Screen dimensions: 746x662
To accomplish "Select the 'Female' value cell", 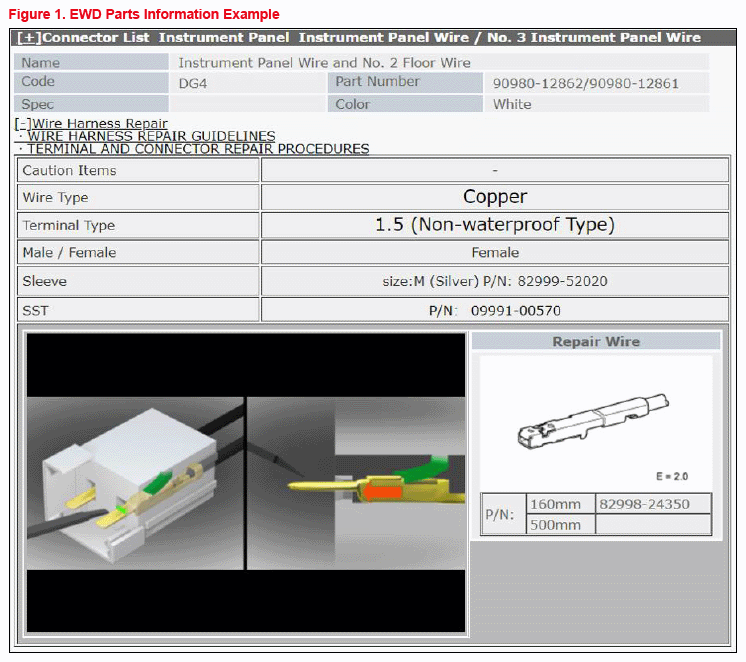I will [x=495, y=252].
